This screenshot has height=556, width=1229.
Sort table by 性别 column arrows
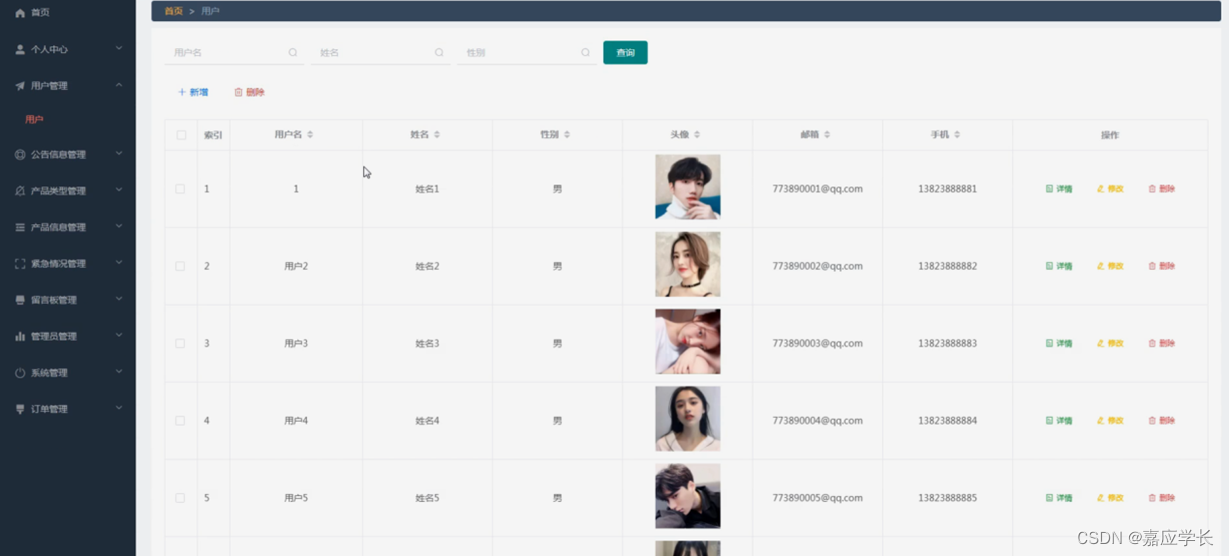567,135
